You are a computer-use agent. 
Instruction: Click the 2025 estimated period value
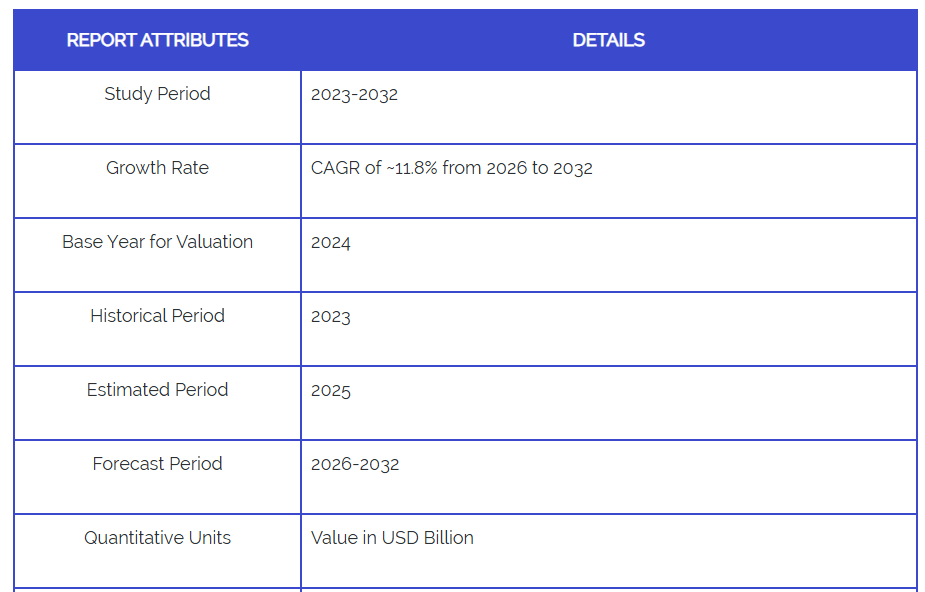click(331, 391)
